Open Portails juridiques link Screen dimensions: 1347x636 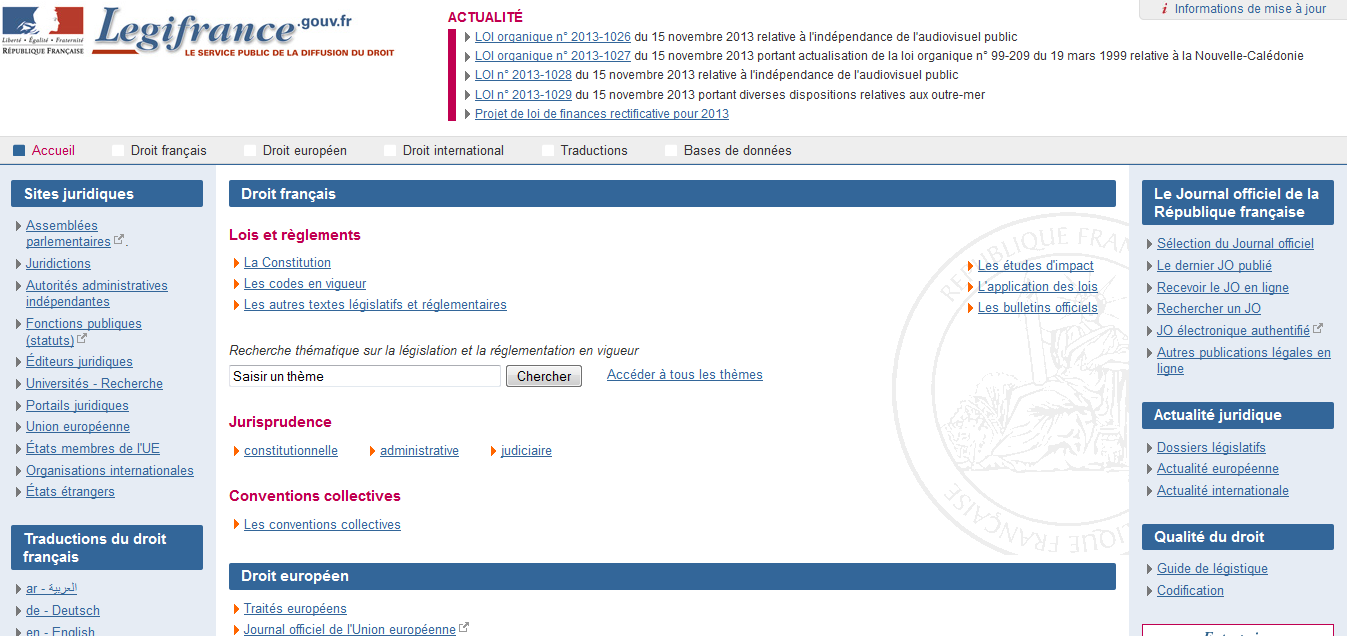[x=77, y=406]
